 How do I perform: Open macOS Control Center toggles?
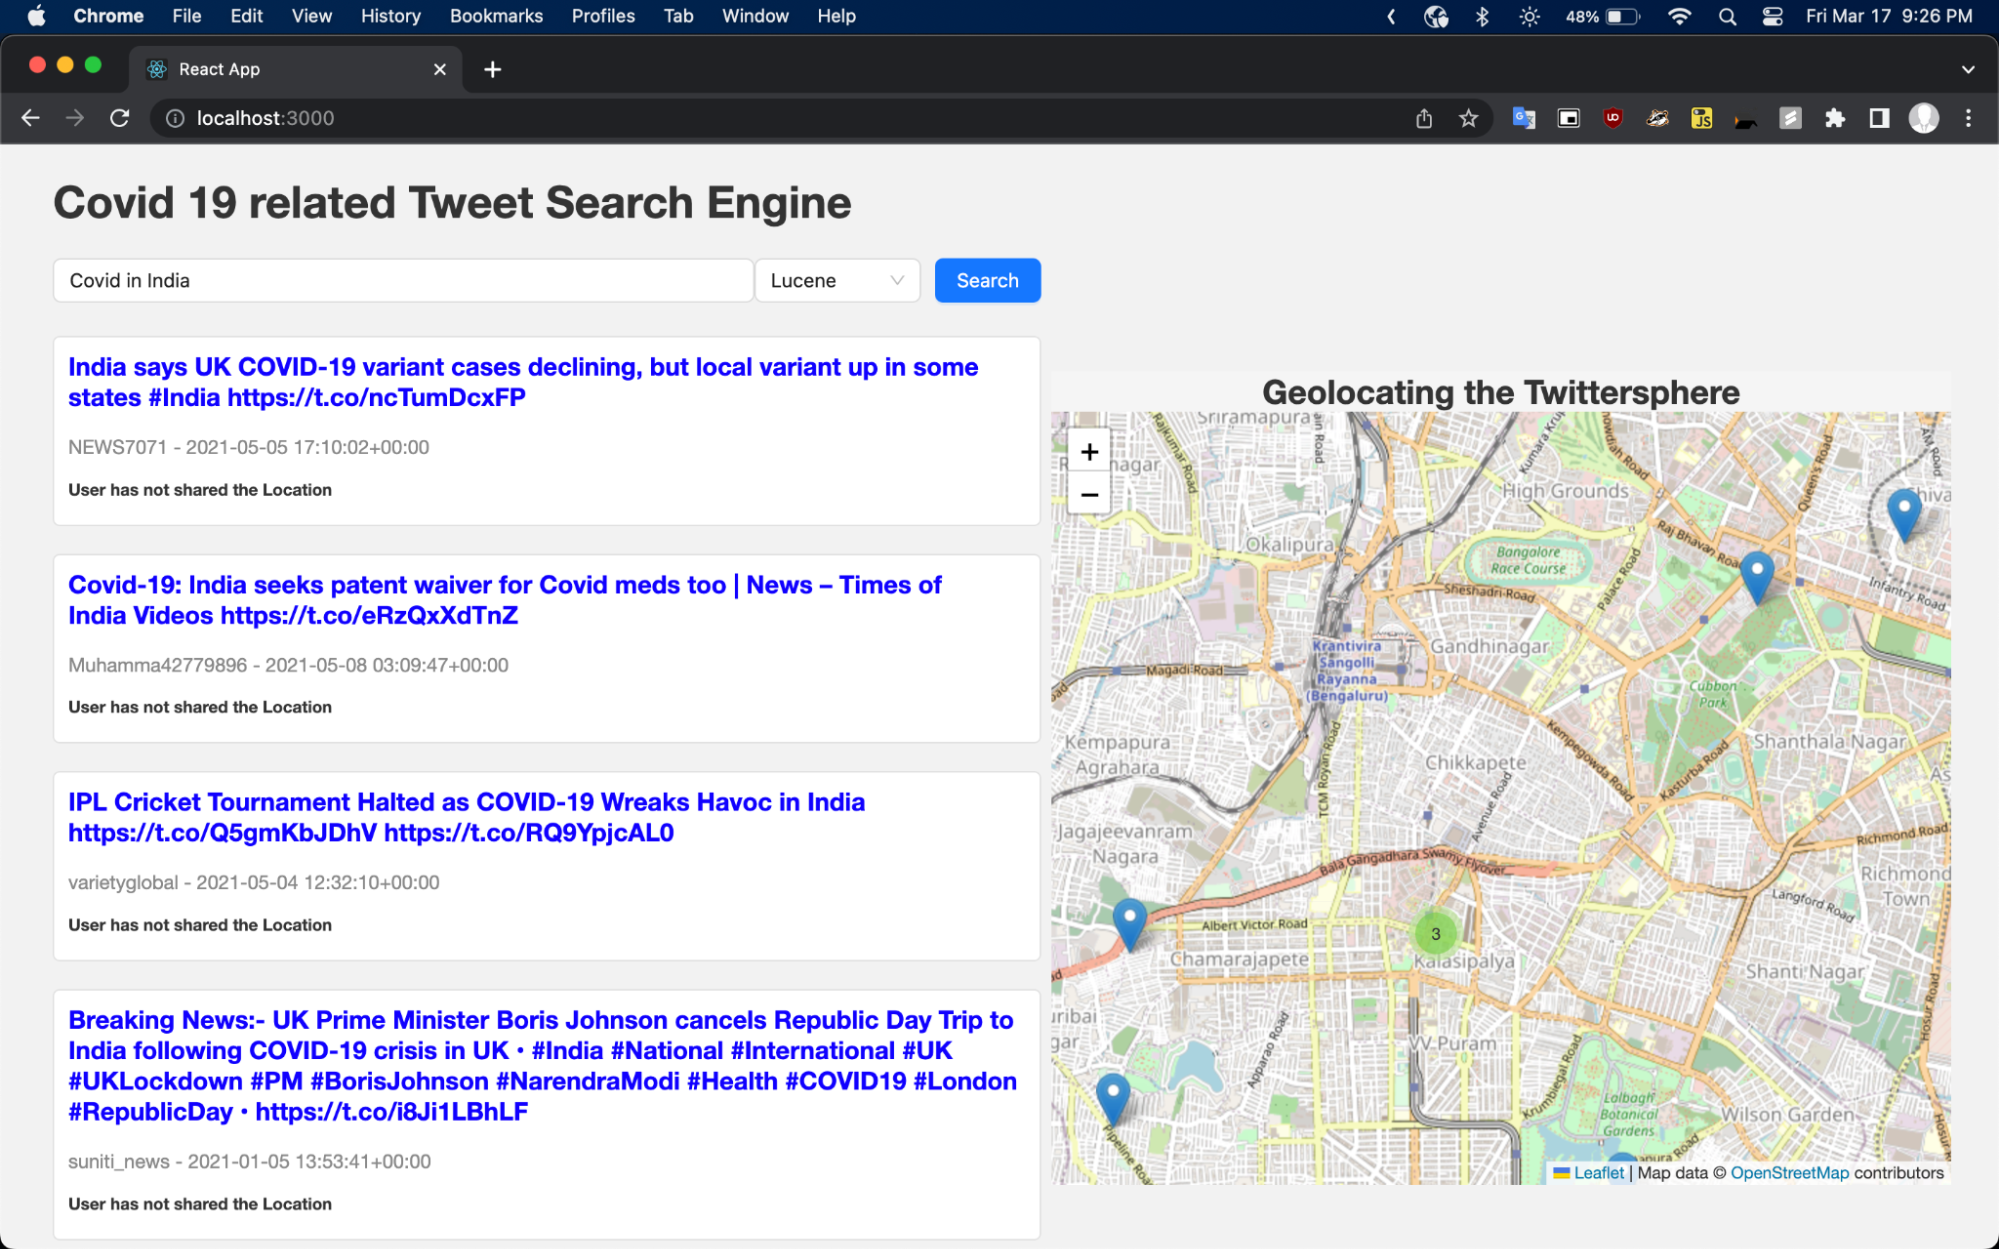[x=1772, y=16]
